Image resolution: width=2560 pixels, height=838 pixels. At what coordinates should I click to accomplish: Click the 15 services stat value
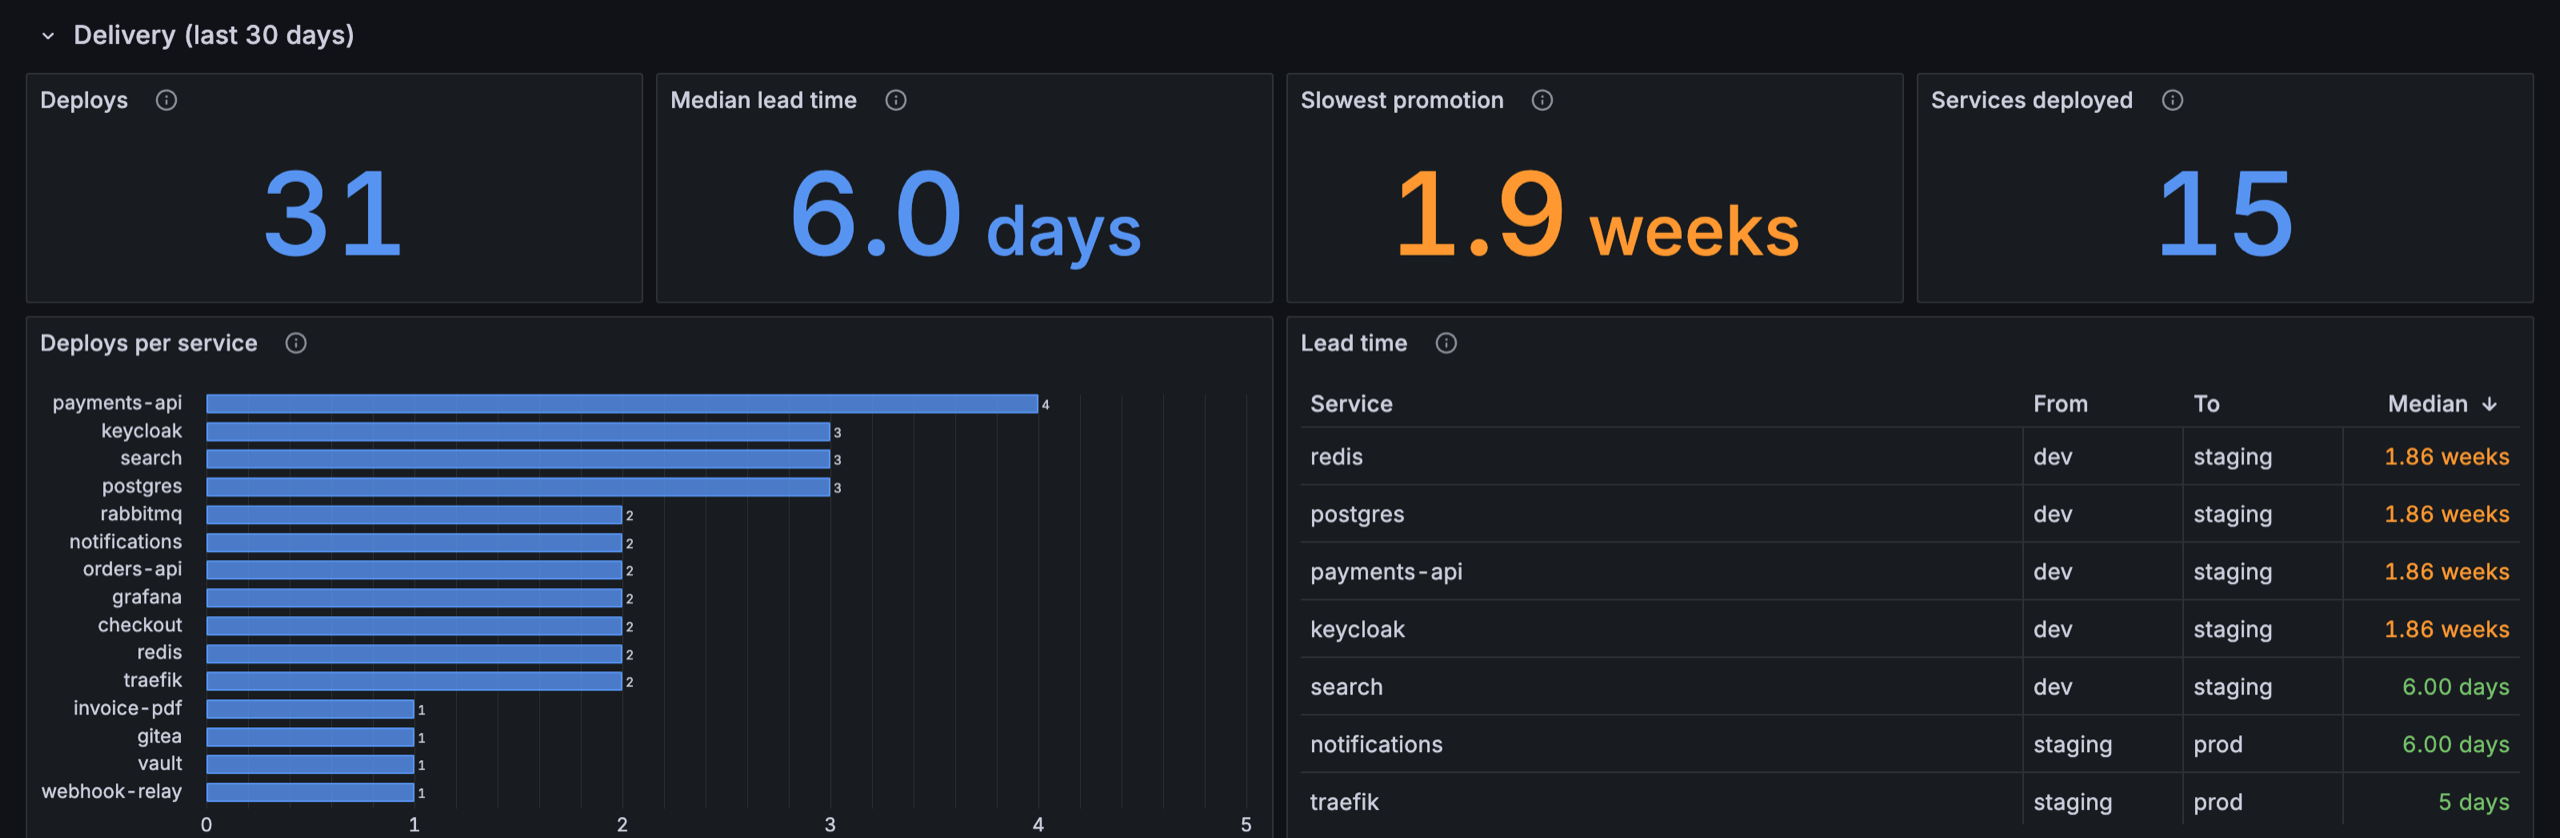coord(2225,213)
